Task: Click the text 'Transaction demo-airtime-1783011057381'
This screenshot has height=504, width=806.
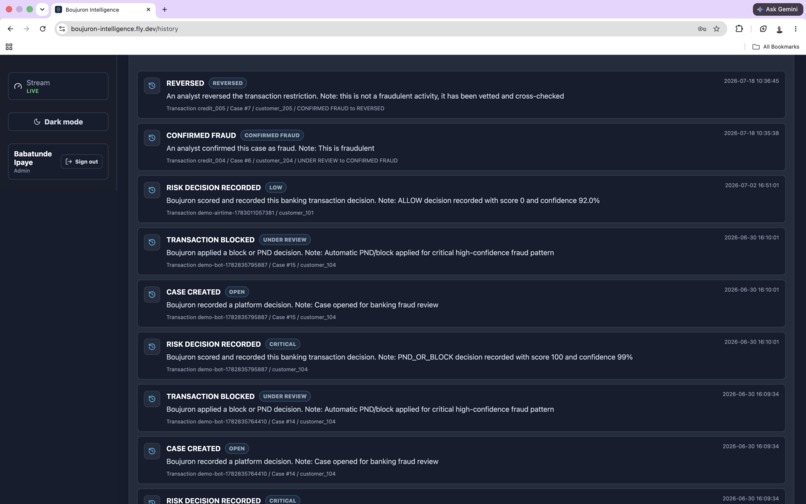Action: point(220,213)
